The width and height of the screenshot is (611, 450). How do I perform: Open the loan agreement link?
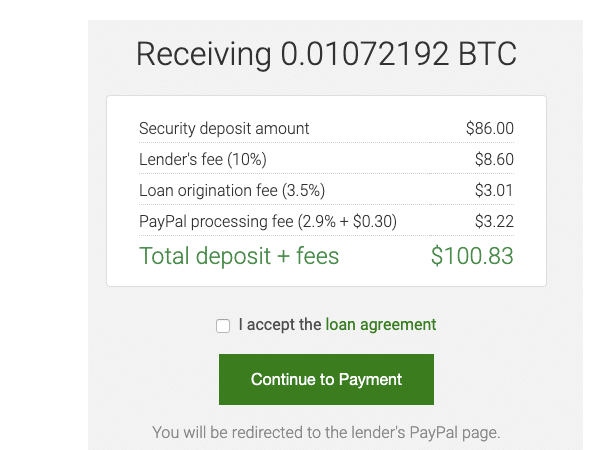pos(381,325)
